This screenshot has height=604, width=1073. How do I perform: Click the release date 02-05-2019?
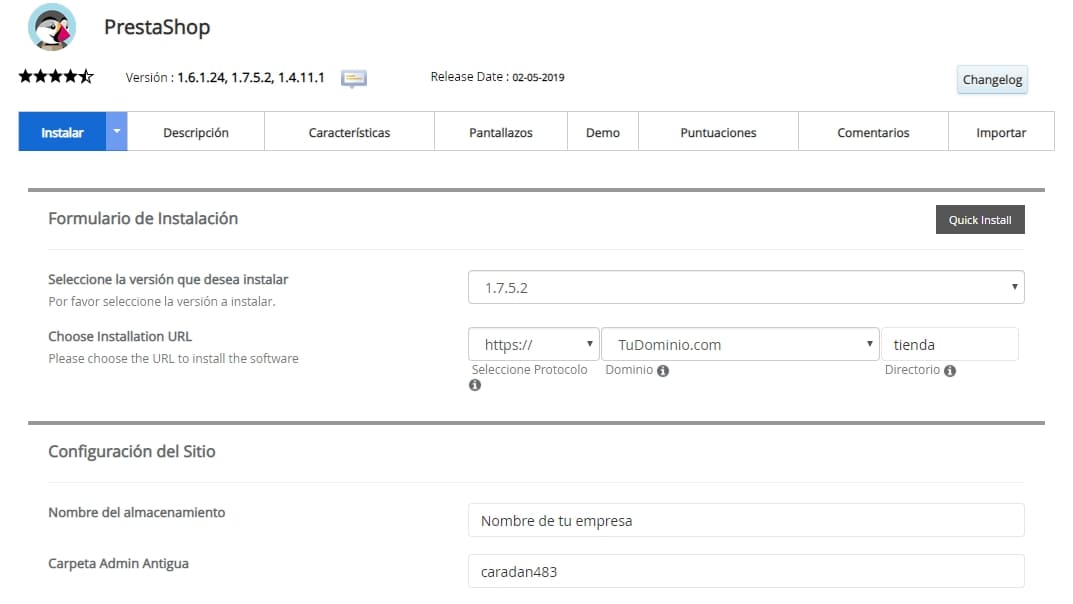pyautogui.click(x=539, y=77)
